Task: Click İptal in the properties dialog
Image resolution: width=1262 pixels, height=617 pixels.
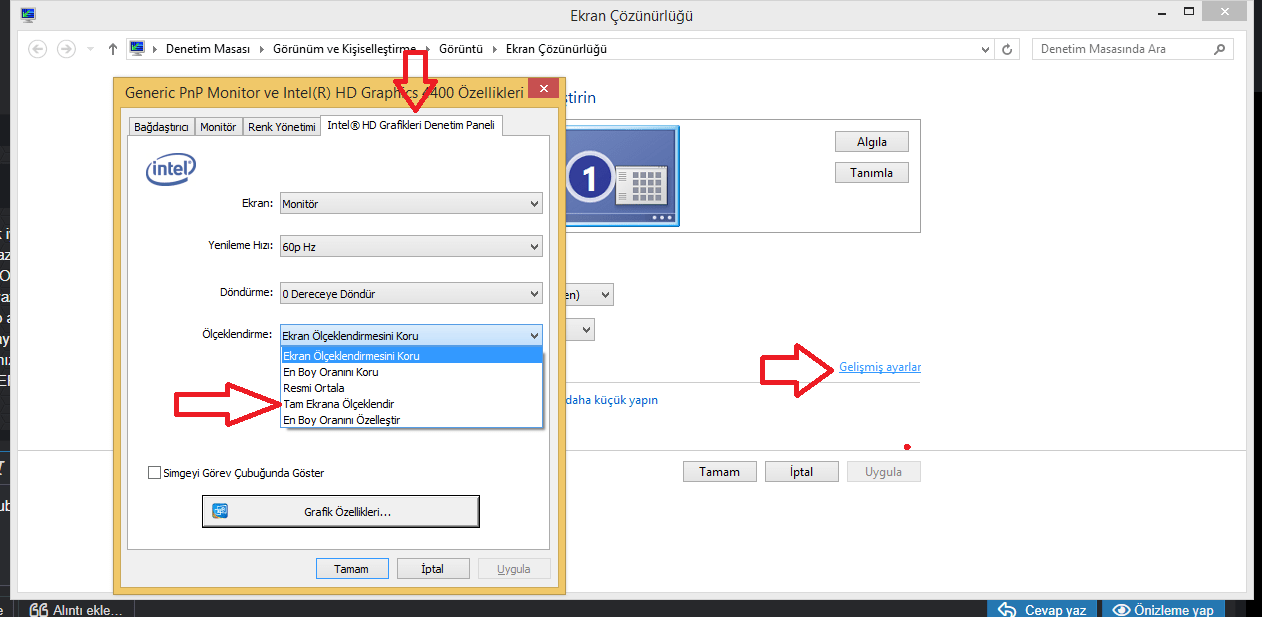Action: click(x=433, y=569)
